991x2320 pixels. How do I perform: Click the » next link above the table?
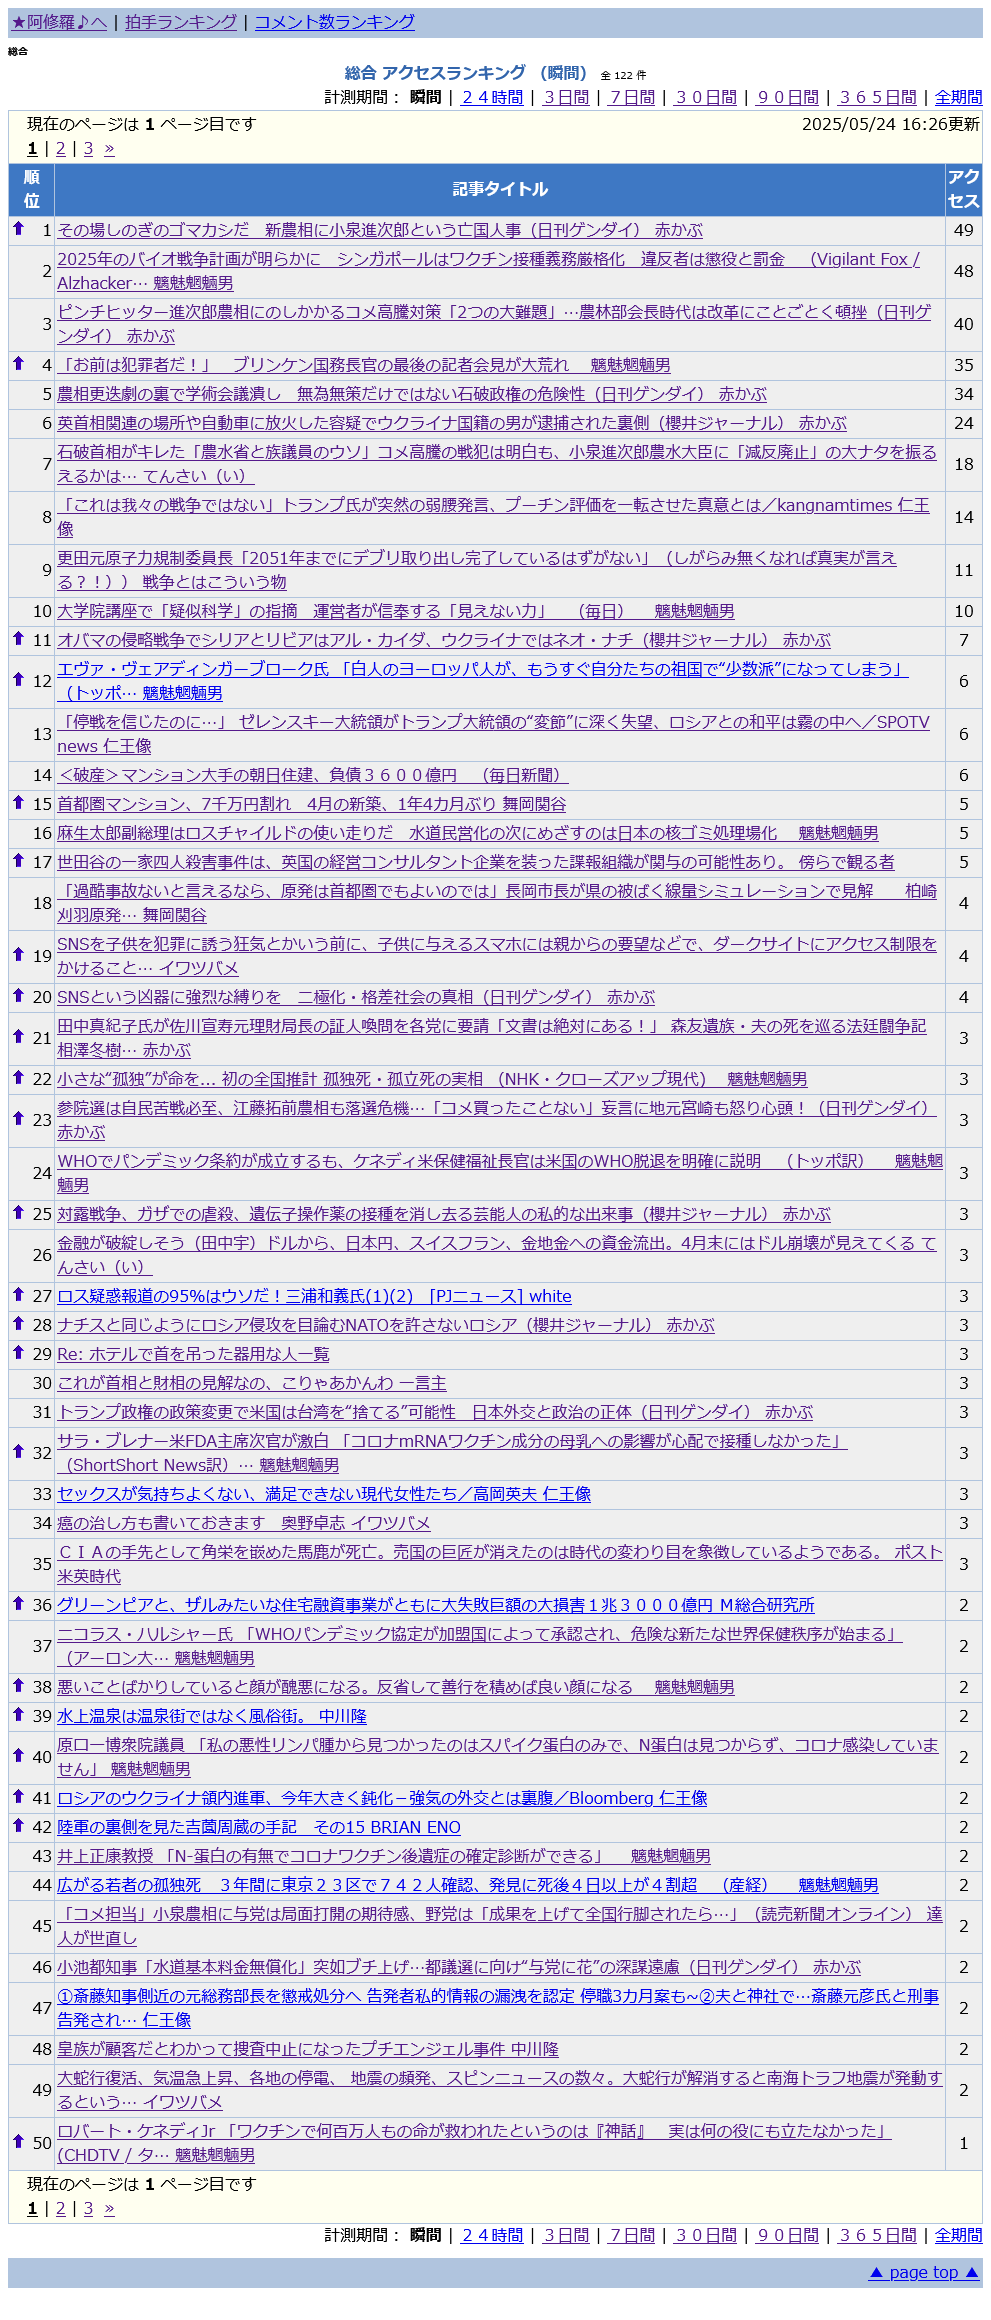tap(109, 148)
